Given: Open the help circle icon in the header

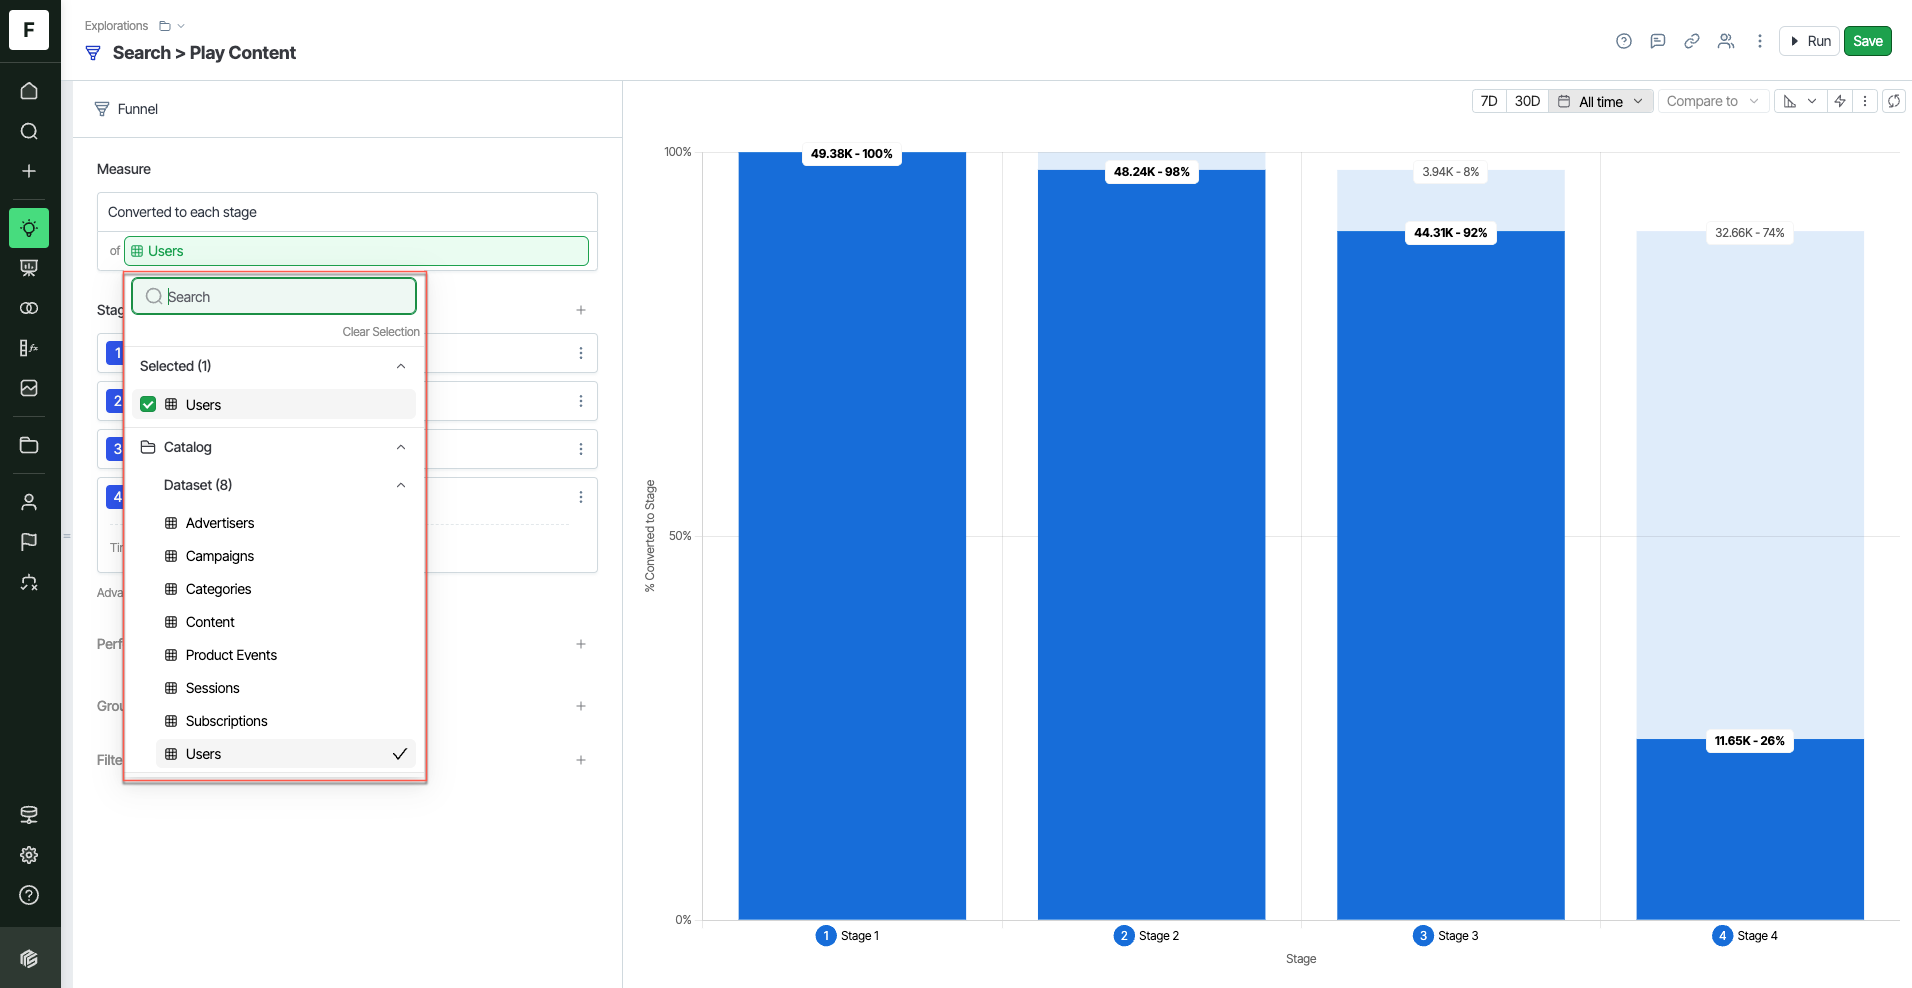Looking at the screenshot, I should [x=1624, y=41].
